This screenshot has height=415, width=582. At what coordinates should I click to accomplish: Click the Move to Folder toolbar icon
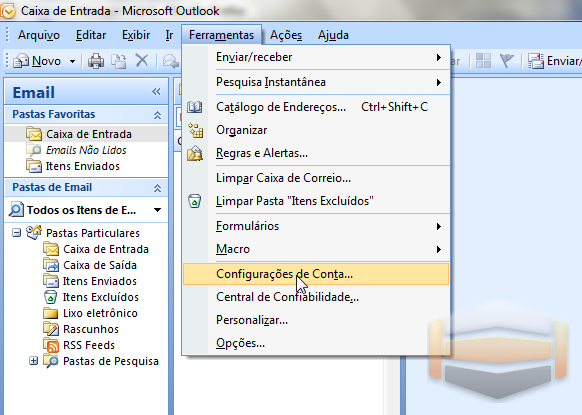click(x=119, y=61)
